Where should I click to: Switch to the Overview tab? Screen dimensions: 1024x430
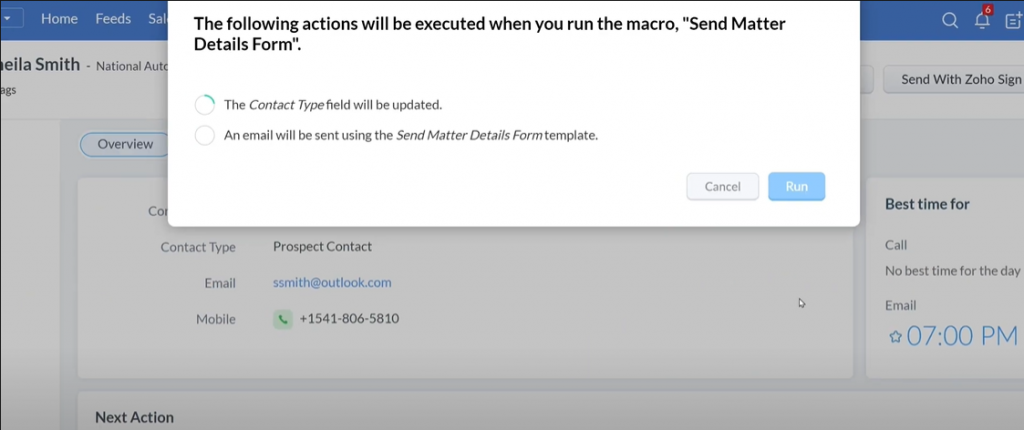(x=125, y=144)
